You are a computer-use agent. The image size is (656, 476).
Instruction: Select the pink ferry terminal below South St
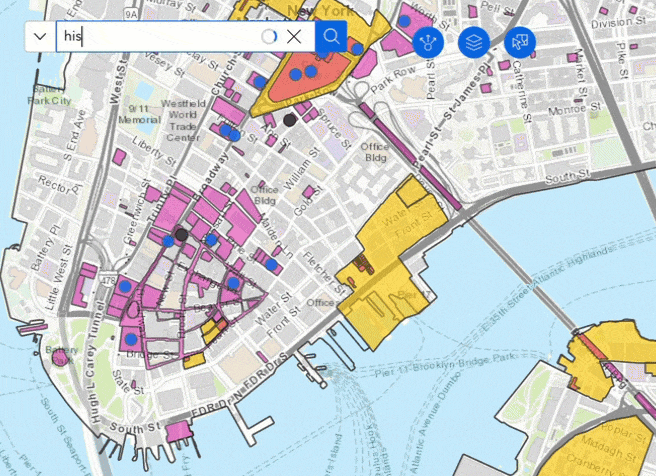[179, 431]
